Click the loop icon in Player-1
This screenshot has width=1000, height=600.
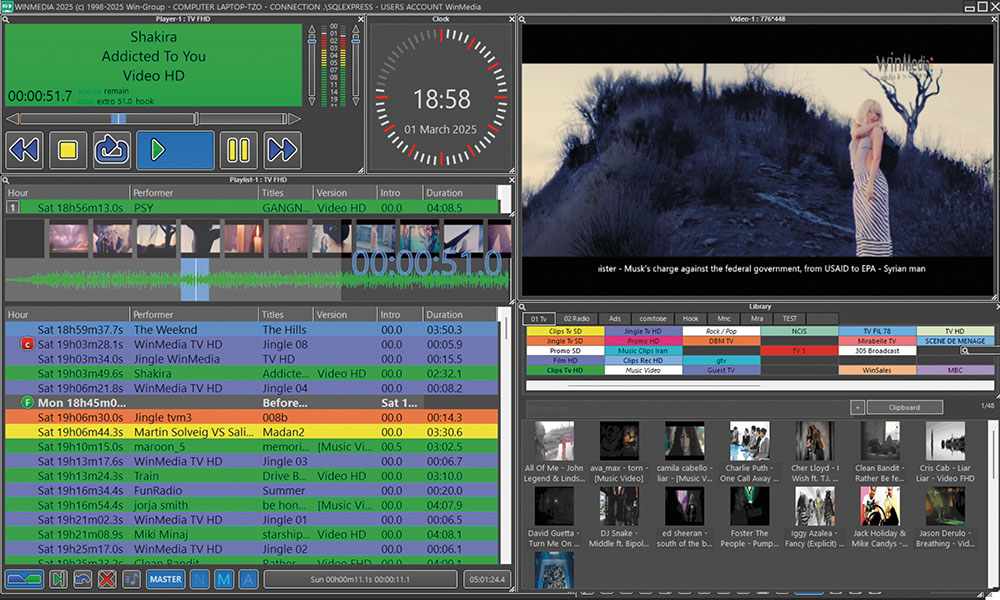pyautogui.click(x=112, y=150)
